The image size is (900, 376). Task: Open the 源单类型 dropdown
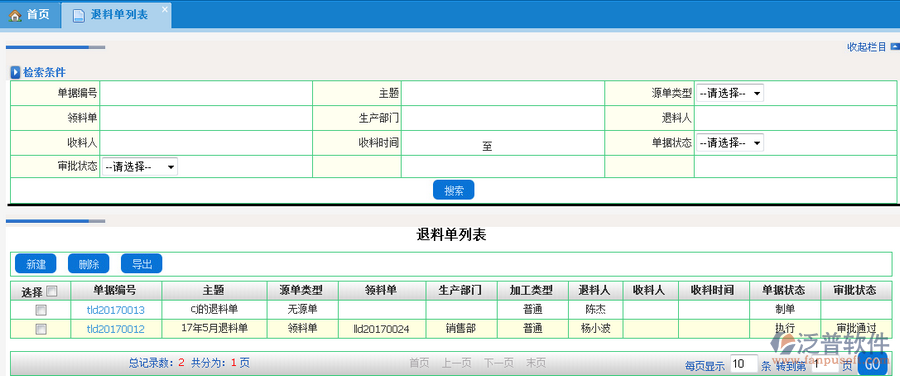[x=730, y=93]
